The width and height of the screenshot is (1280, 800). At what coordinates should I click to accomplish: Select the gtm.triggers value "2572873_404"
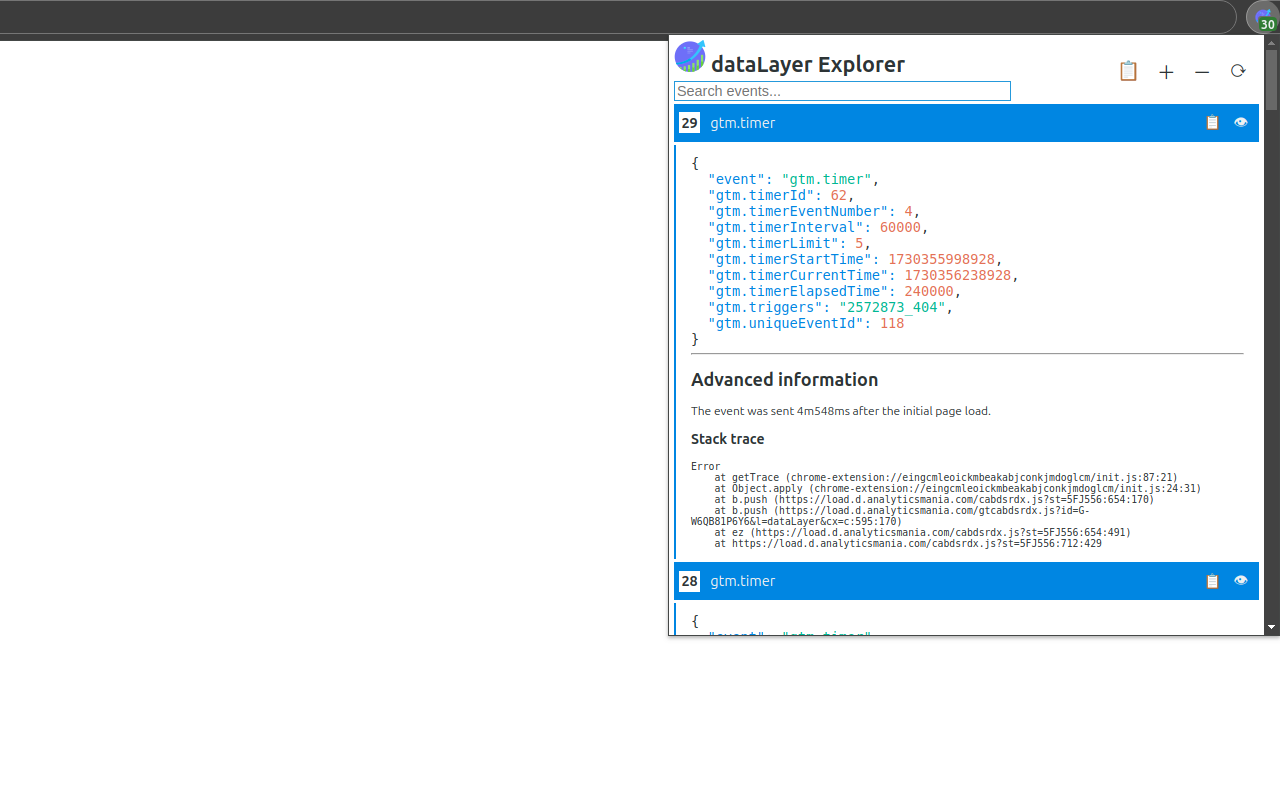point(891,307)
